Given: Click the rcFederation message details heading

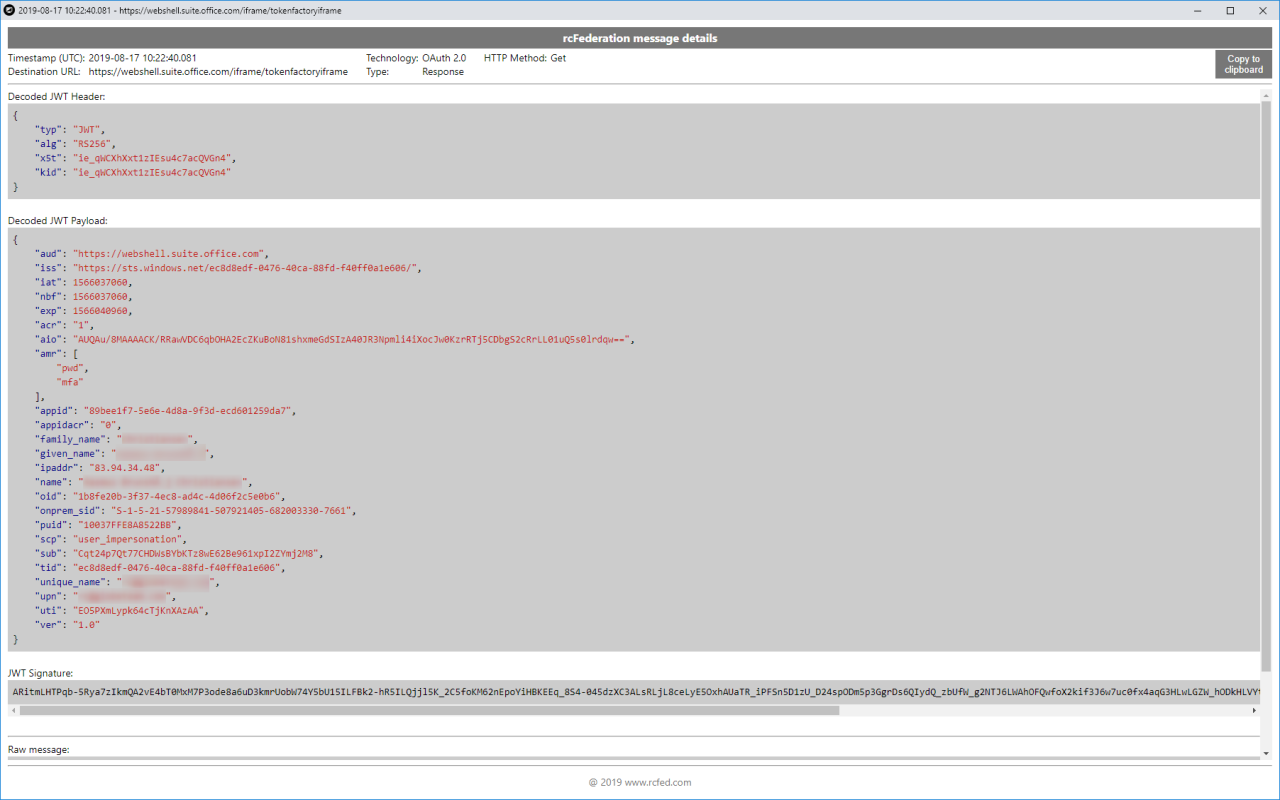Looking at the screenshot, I should (640, 38).
